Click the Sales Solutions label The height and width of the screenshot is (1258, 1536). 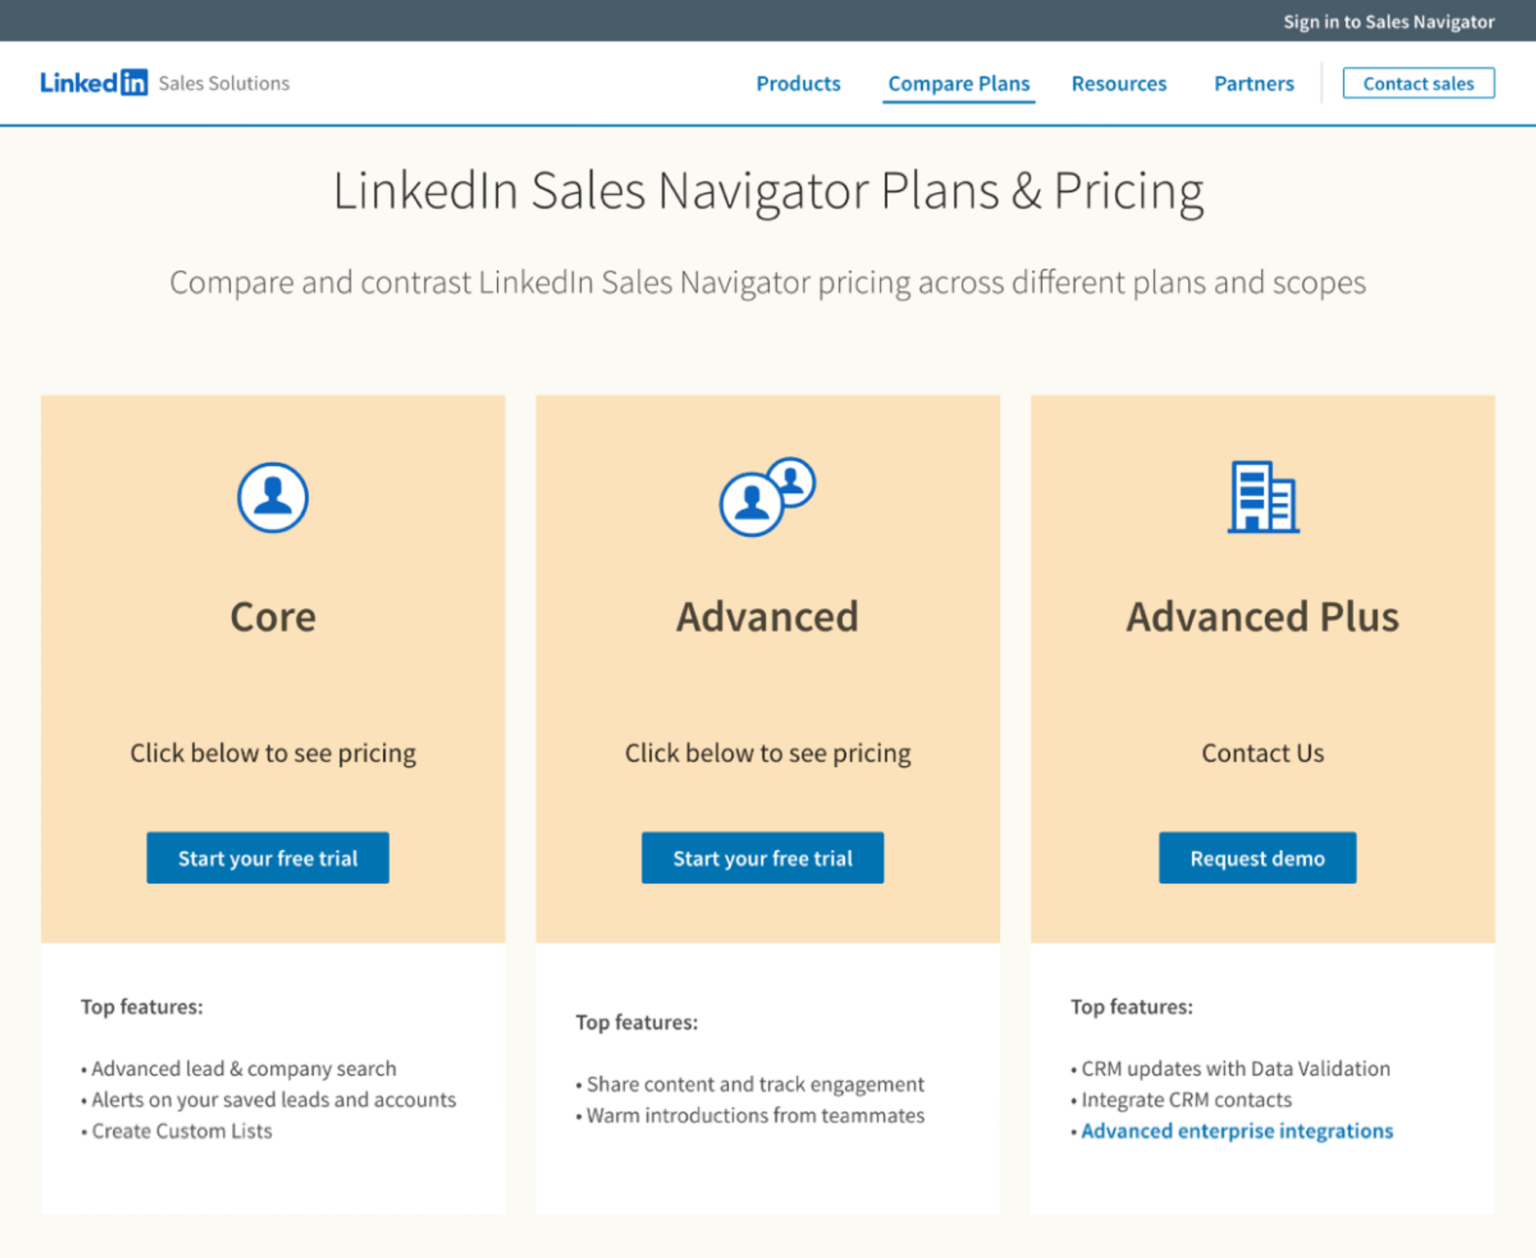pos(223,83)
